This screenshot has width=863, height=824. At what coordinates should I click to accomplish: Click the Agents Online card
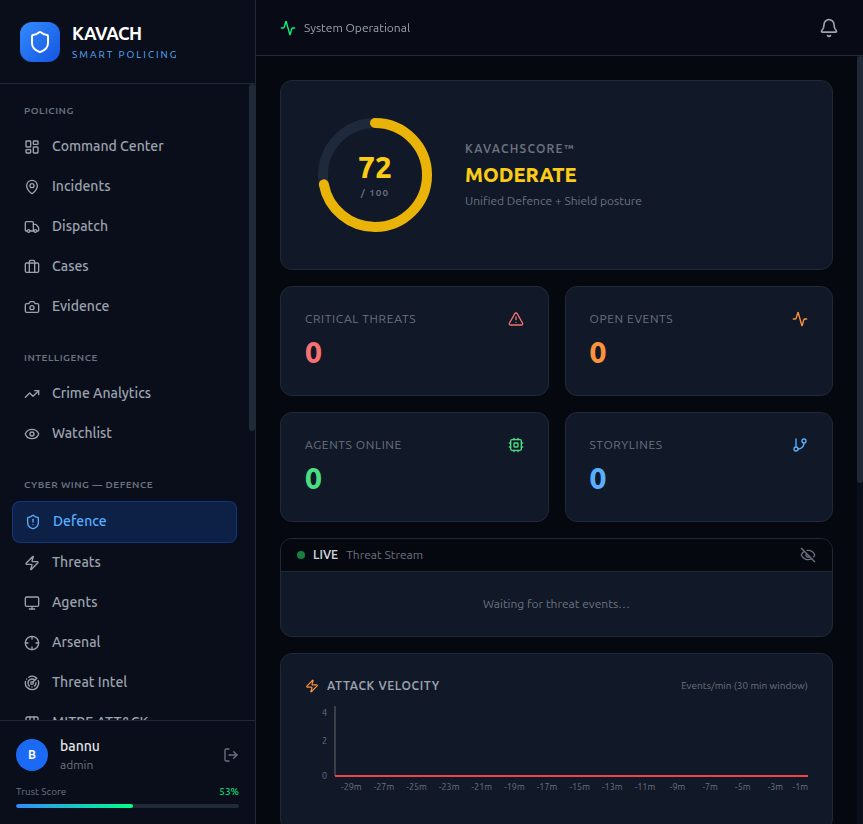414,467
